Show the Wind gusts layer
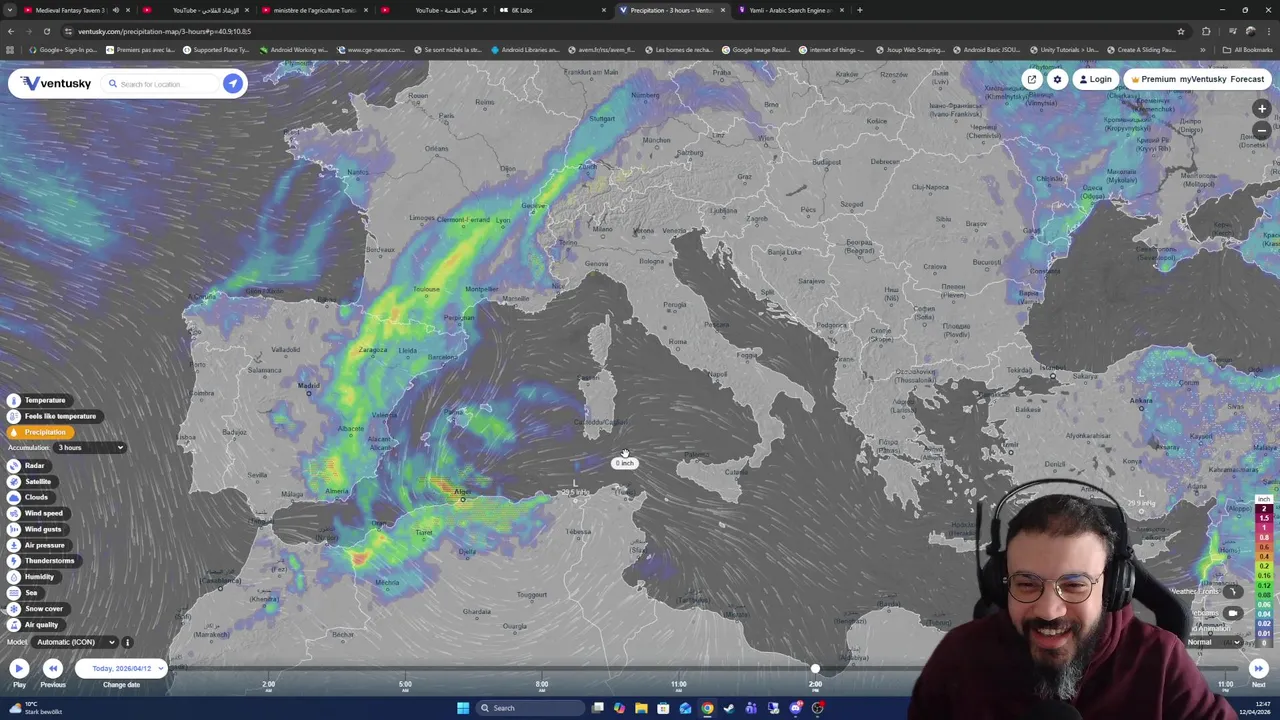The image size is (1280, 720). (x=36, y=529)
